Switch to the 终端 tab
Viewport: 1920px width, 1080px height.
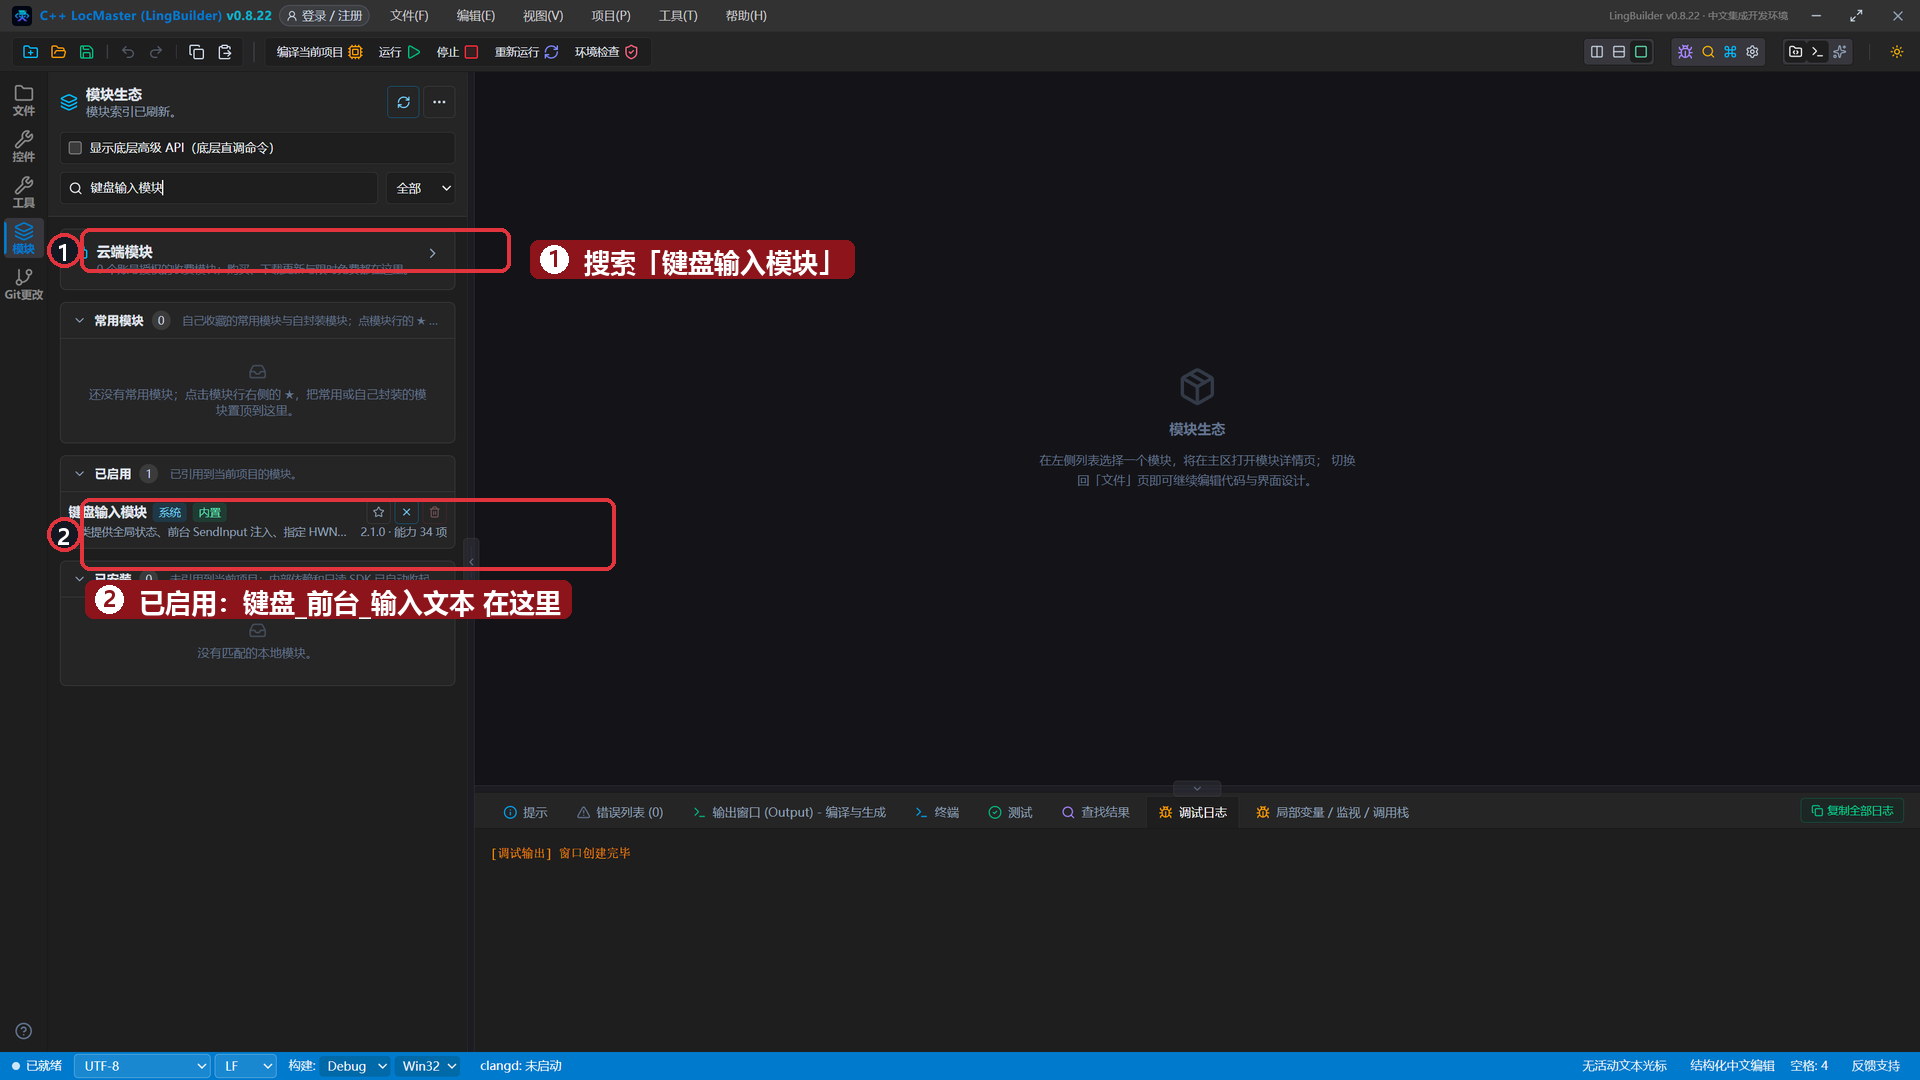(x=937, y=813)
